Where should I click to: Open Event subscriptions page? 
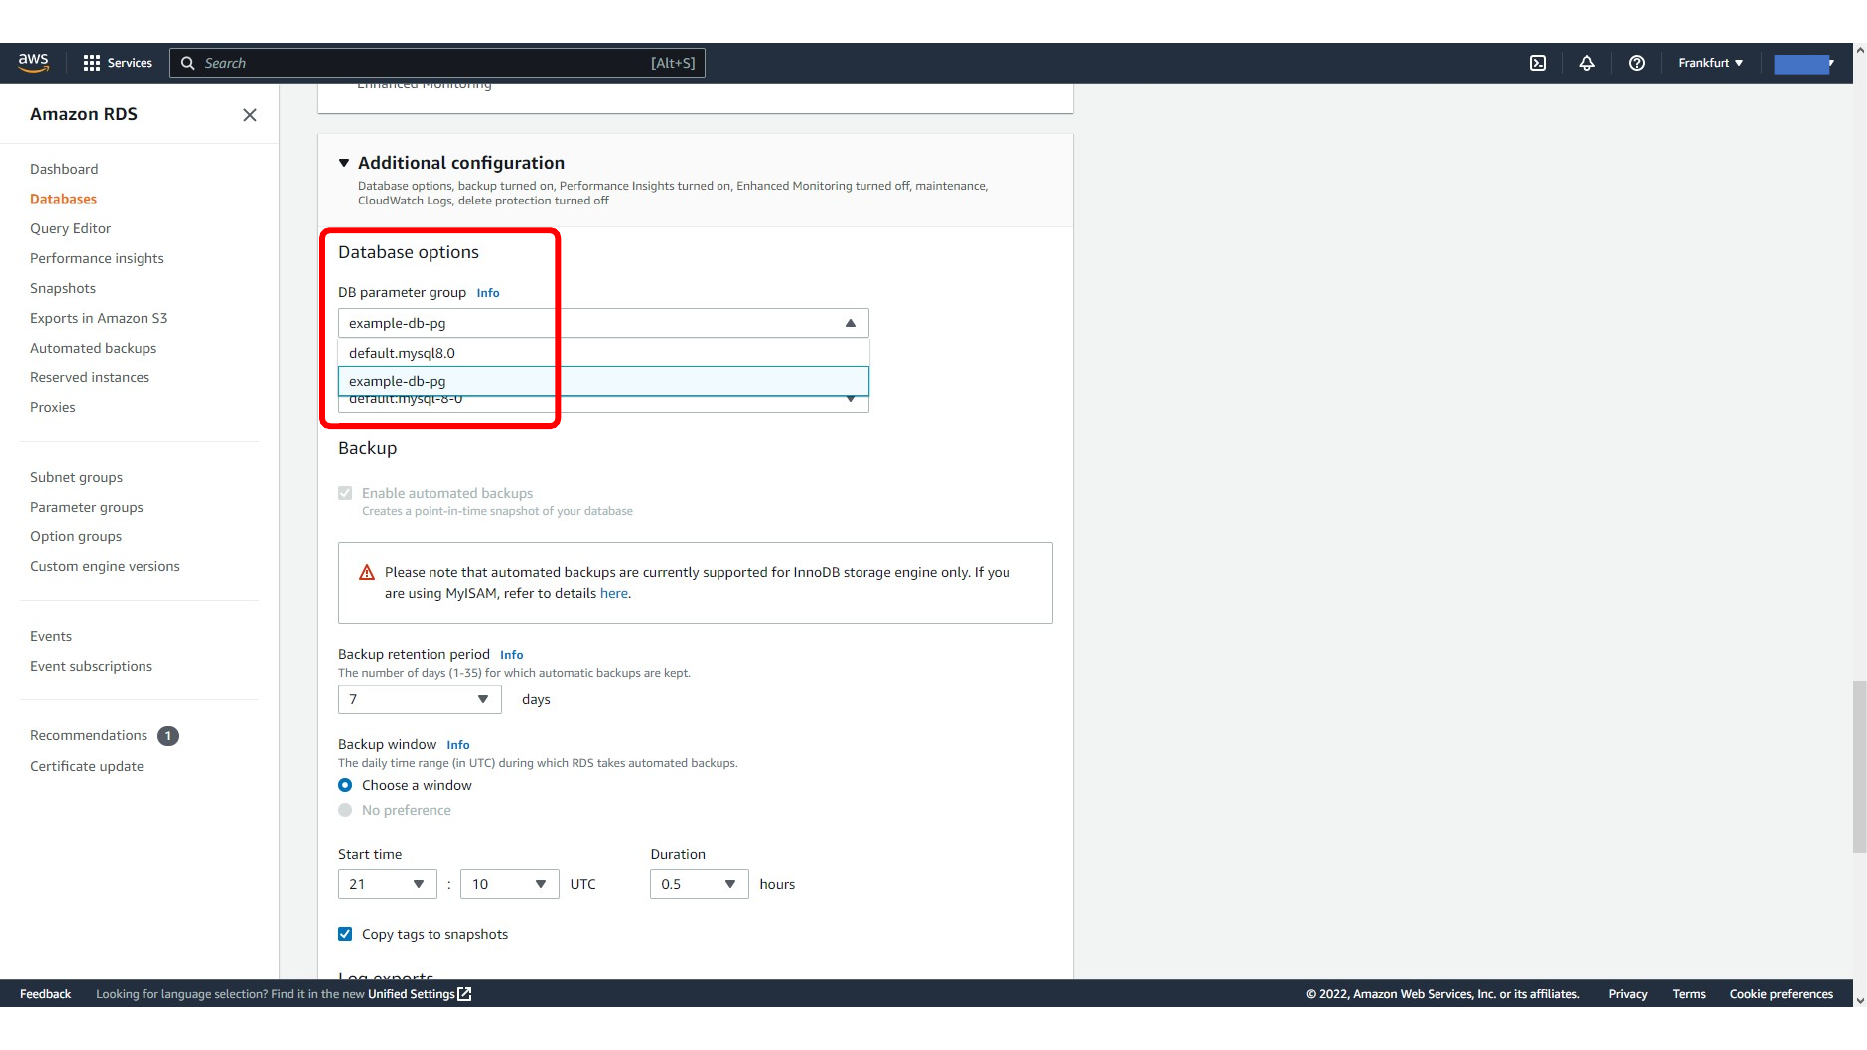91,666
